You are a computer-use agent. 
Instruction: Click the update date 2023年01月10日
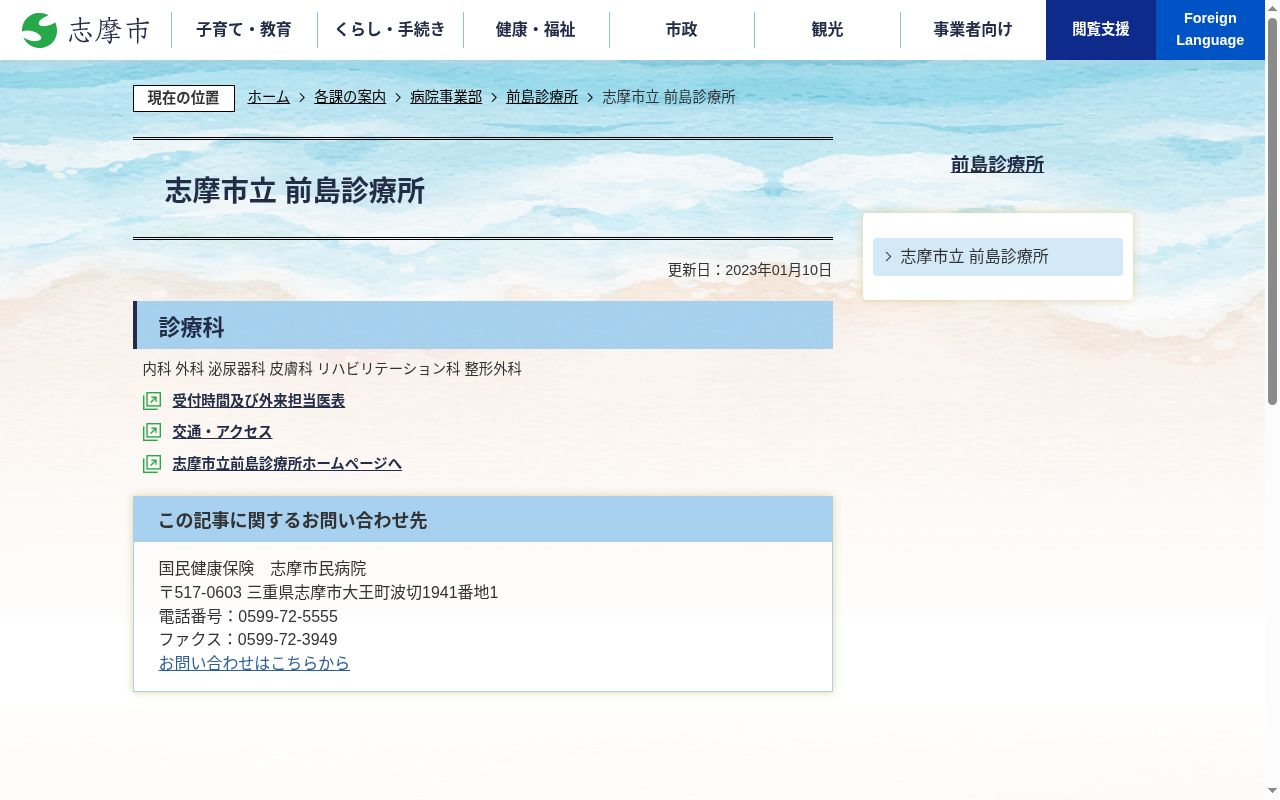(x=778, y=270)
